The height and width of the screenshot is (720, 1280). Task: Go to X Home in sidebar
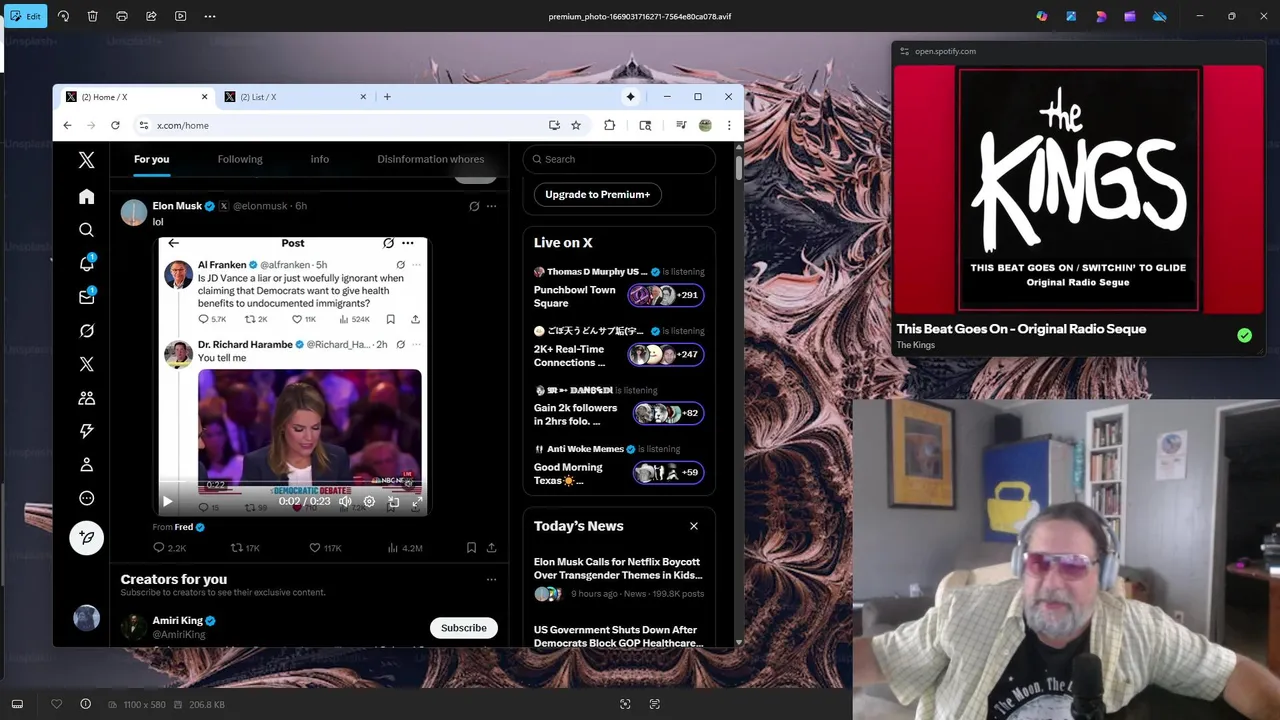(x=87, y=197)
